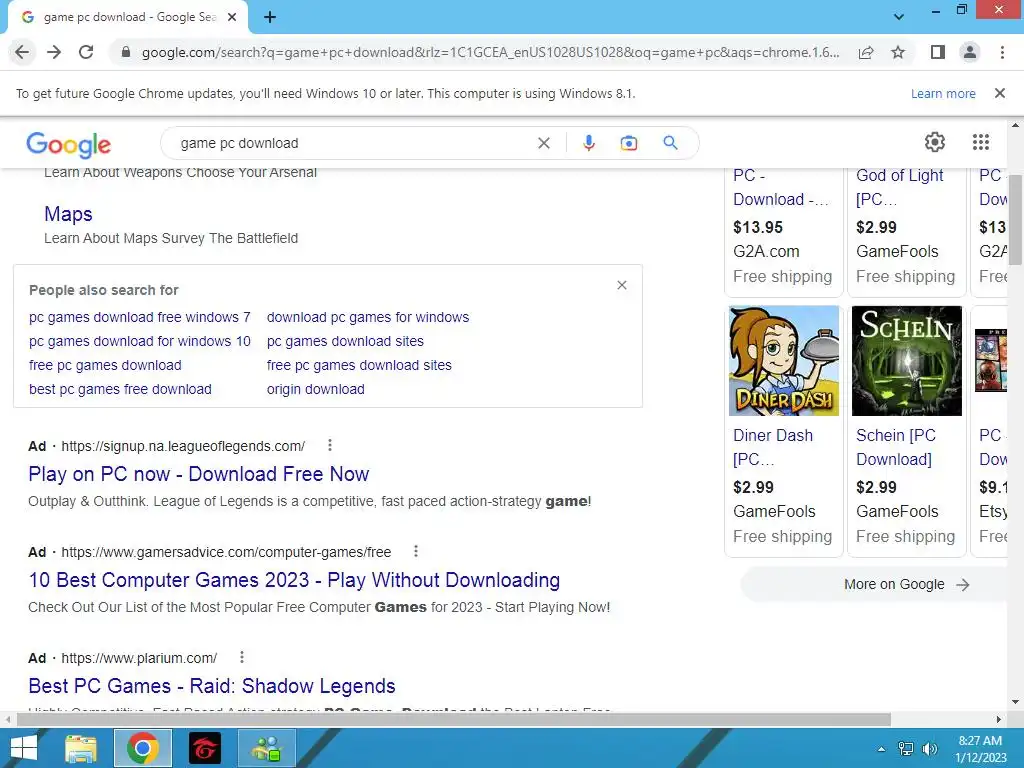This screenshot has width=1024, height=768.
Task: Open options menu for plarium.com ad
Action: pyautogui.click(x=242, y=657)
